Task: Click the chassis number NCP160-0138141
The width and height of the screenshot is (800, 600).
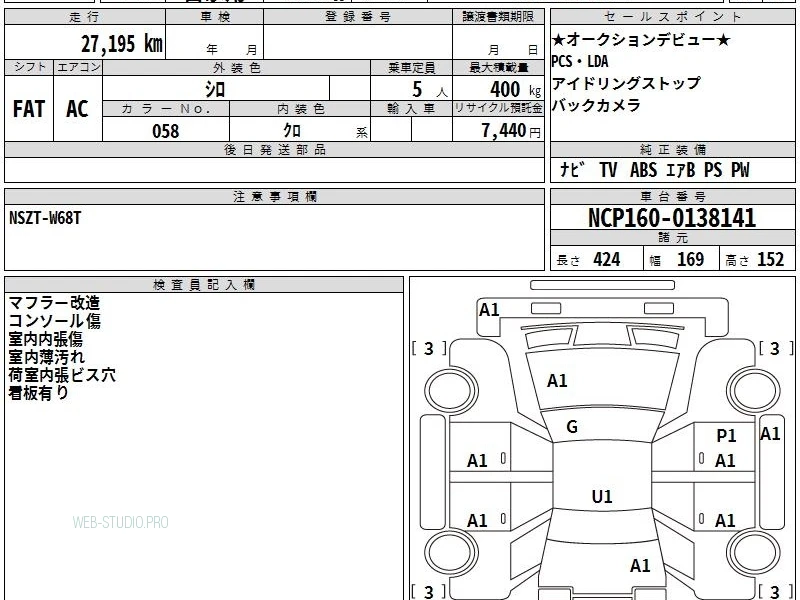Action: click(x=672, y=218)
